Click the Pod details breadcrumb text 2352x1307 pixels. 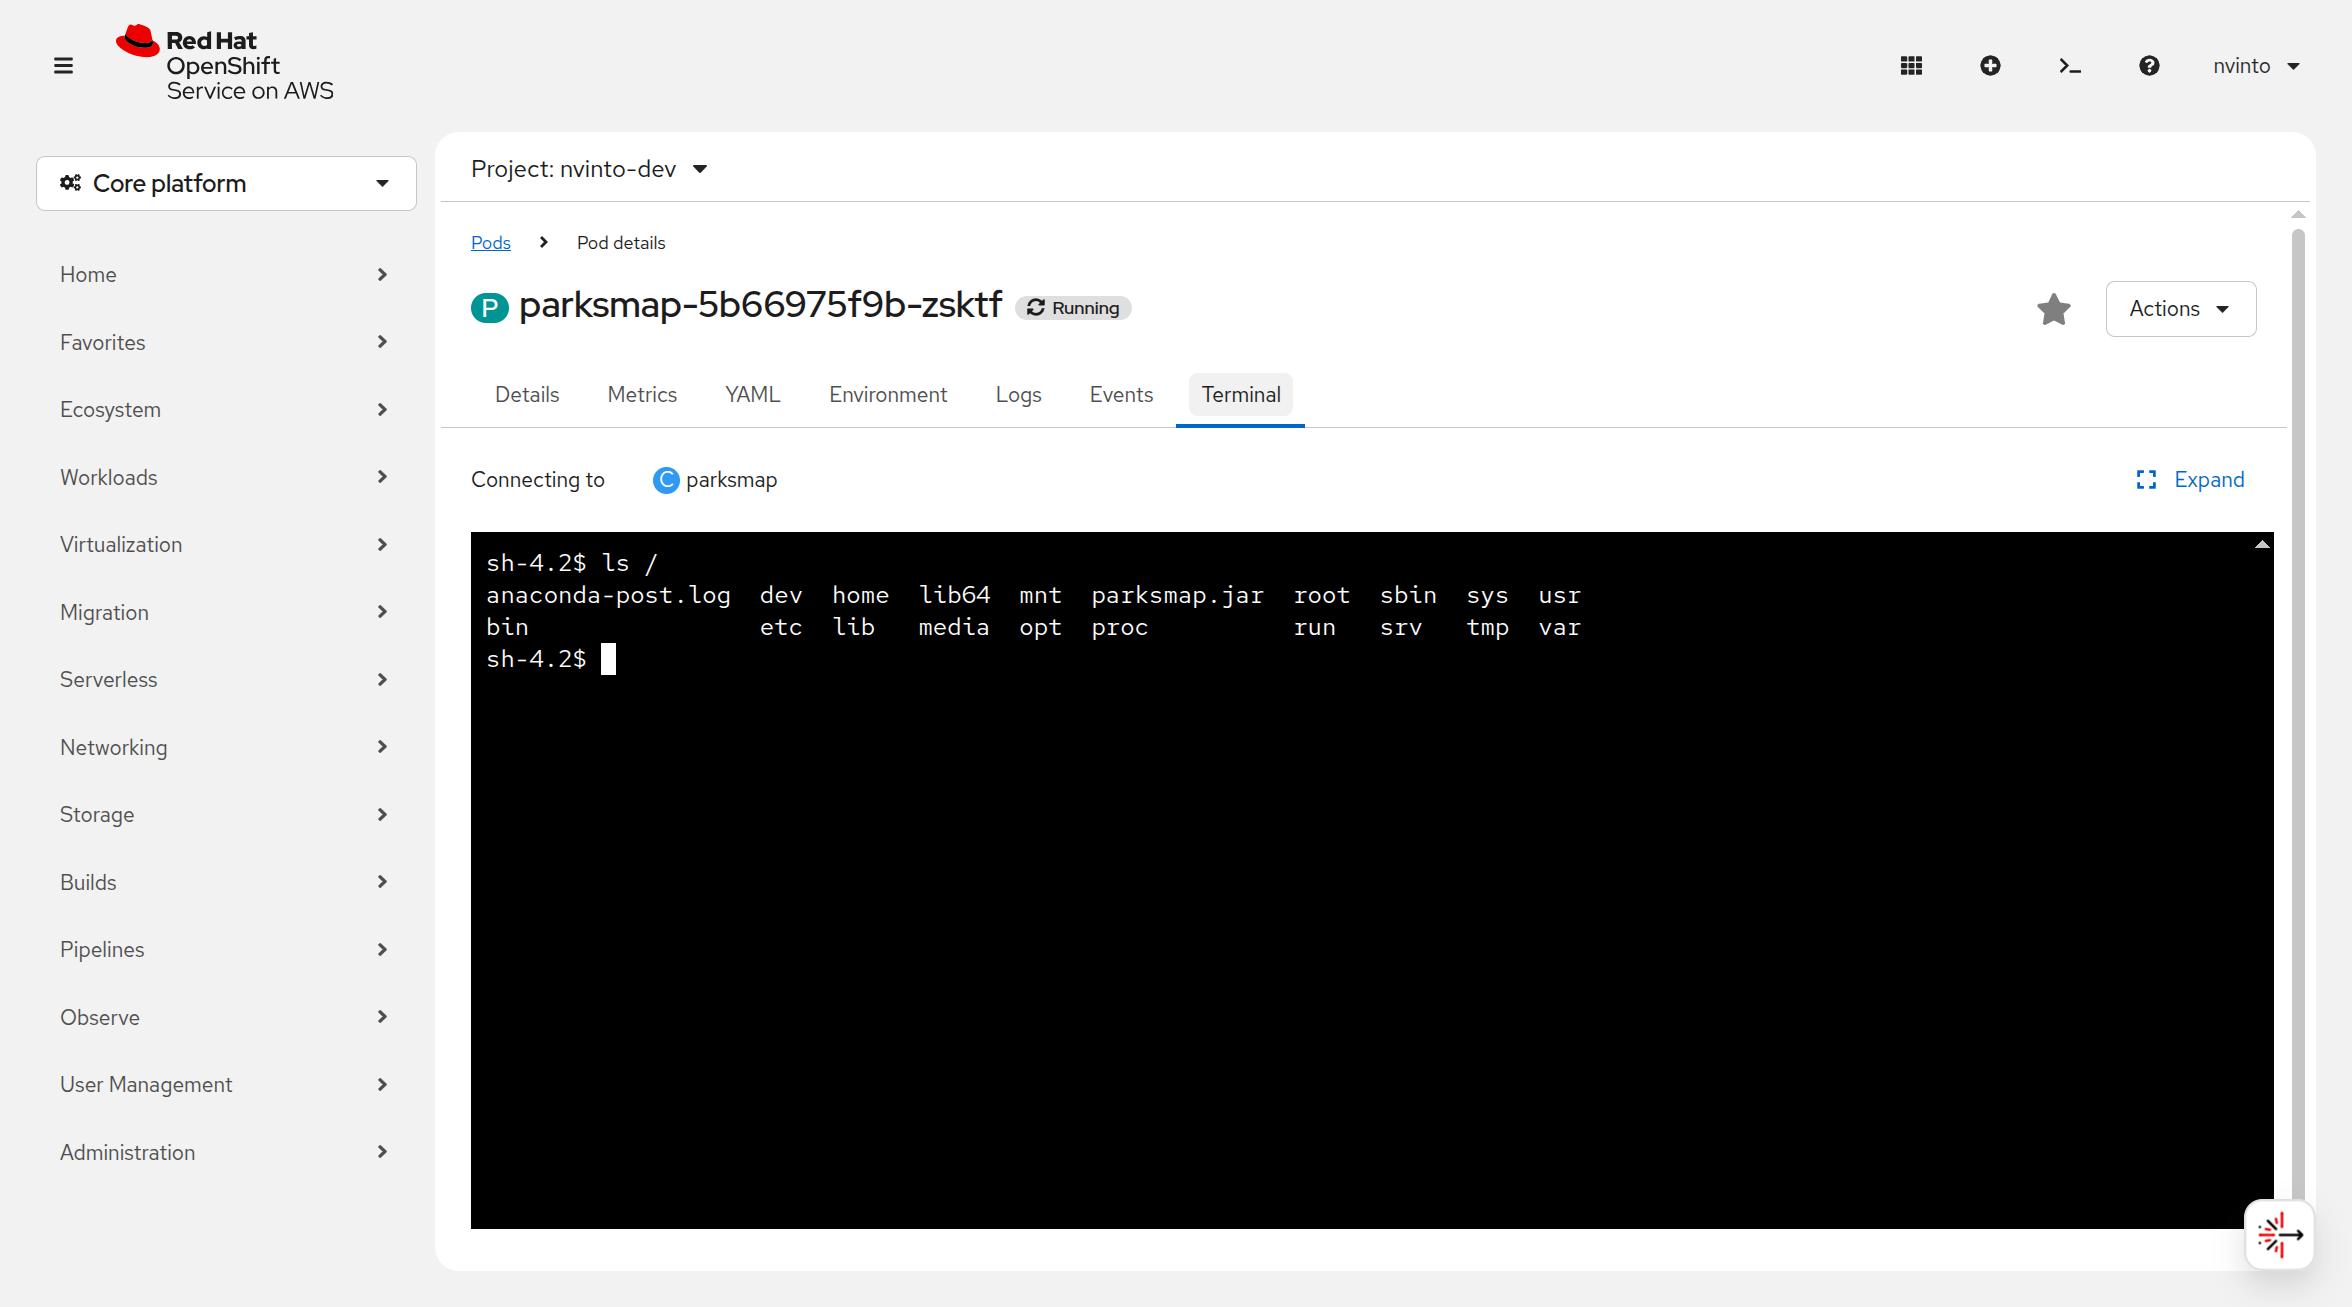point(621,243)
